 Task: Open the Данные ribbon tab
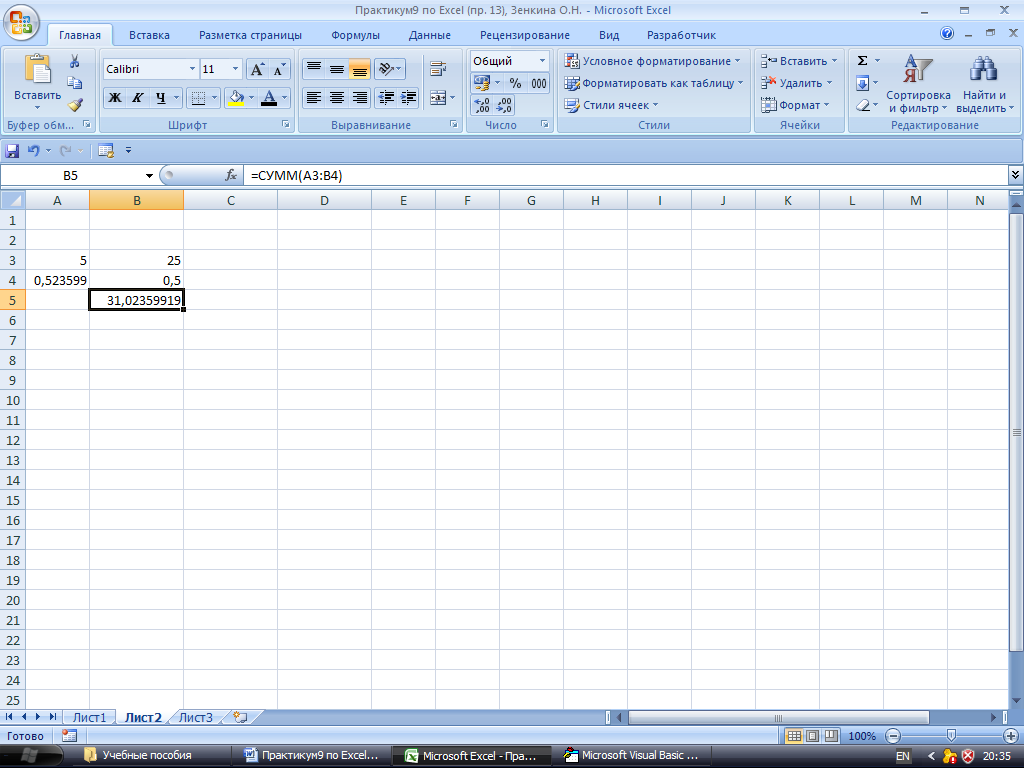(x=430, y=35)
